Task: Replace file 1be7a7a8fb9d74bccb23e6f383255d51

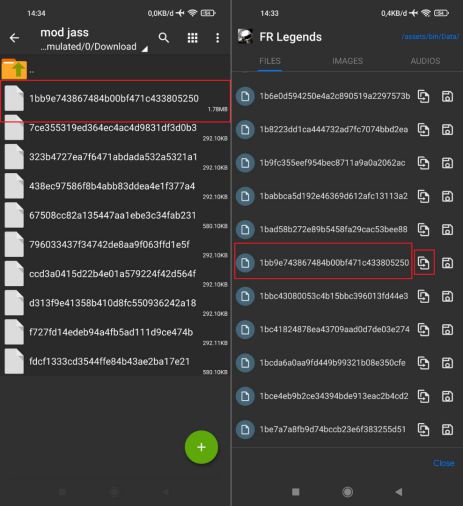Action: pos(424,429)
